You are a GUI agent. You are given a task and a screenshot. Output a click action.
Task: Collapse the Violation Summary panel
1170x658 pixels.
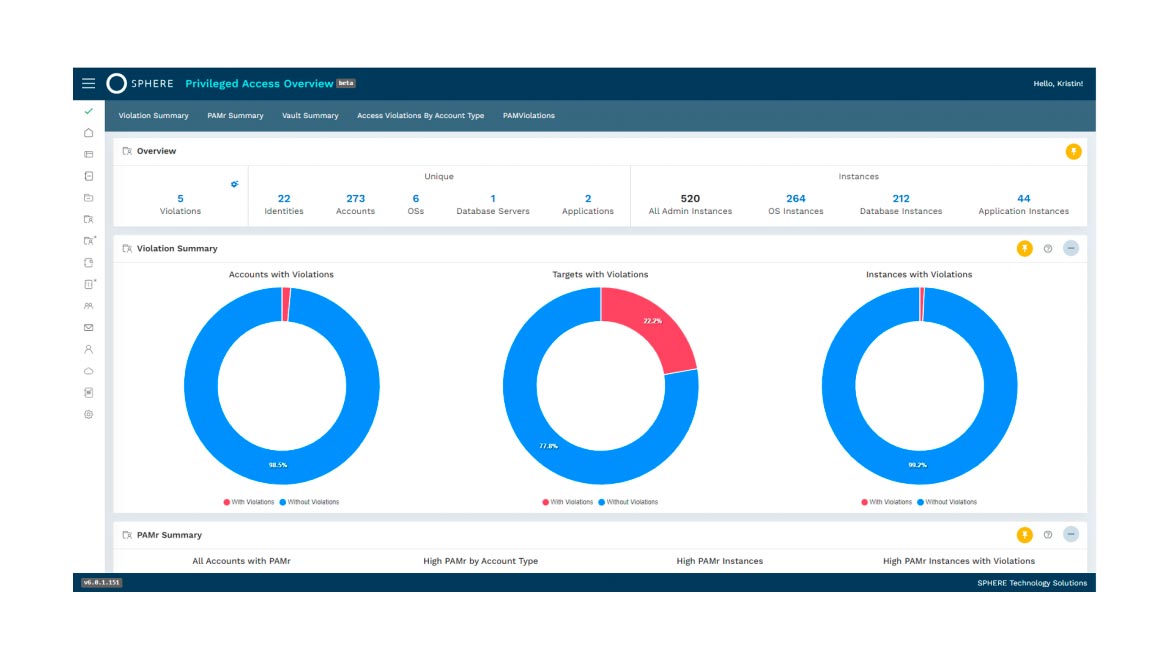tap(1071, 249)
